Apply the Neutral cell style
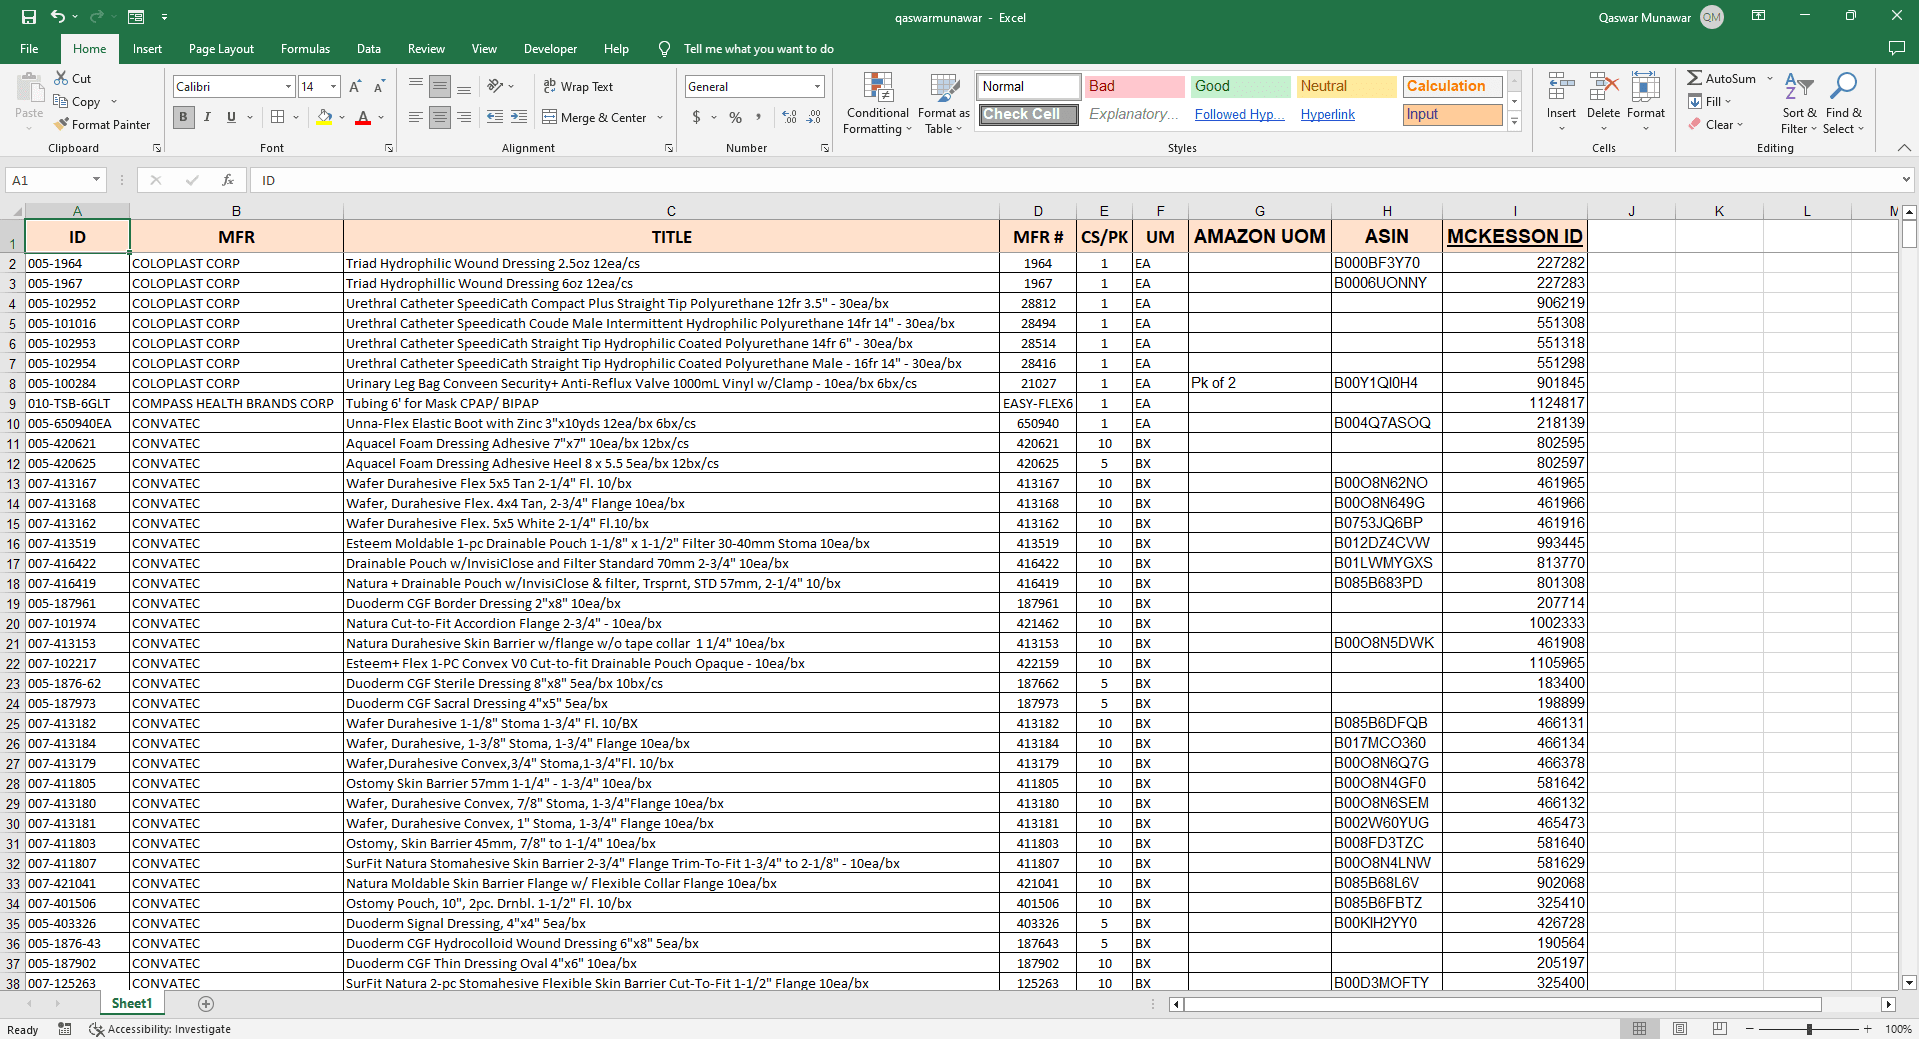The width and height of the screenshot is (1919, 1039). pos(1347,87)
